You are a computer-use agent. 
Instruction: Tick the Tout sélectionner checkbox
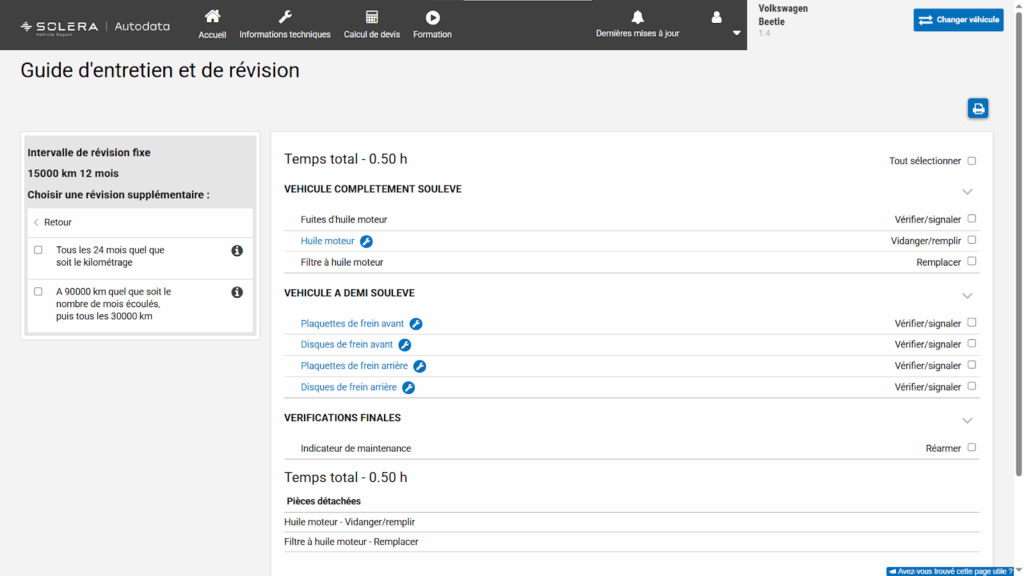coord(972,161)
